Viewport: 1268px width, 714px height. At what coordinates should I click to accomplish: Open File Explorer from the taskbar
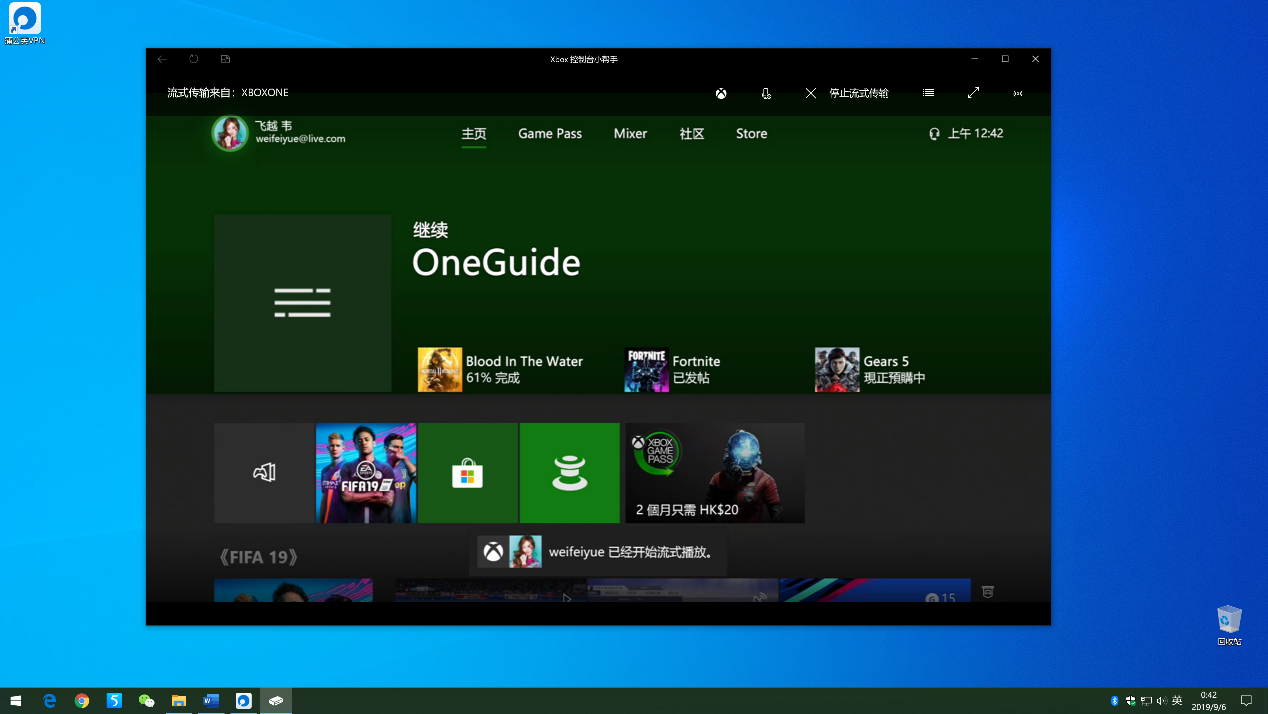click(179, 701)
